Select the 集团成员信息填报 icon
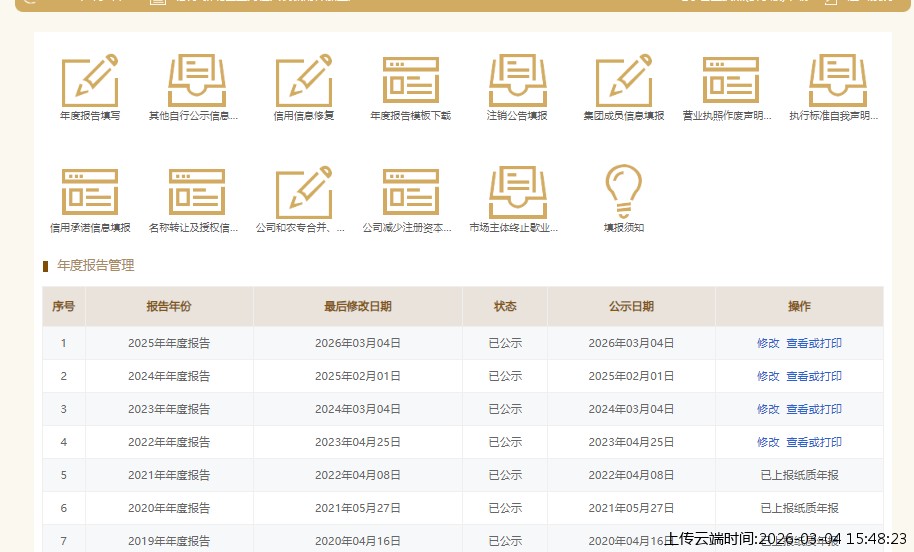Viewport: 914px width, 552px height. click(623, 81)
